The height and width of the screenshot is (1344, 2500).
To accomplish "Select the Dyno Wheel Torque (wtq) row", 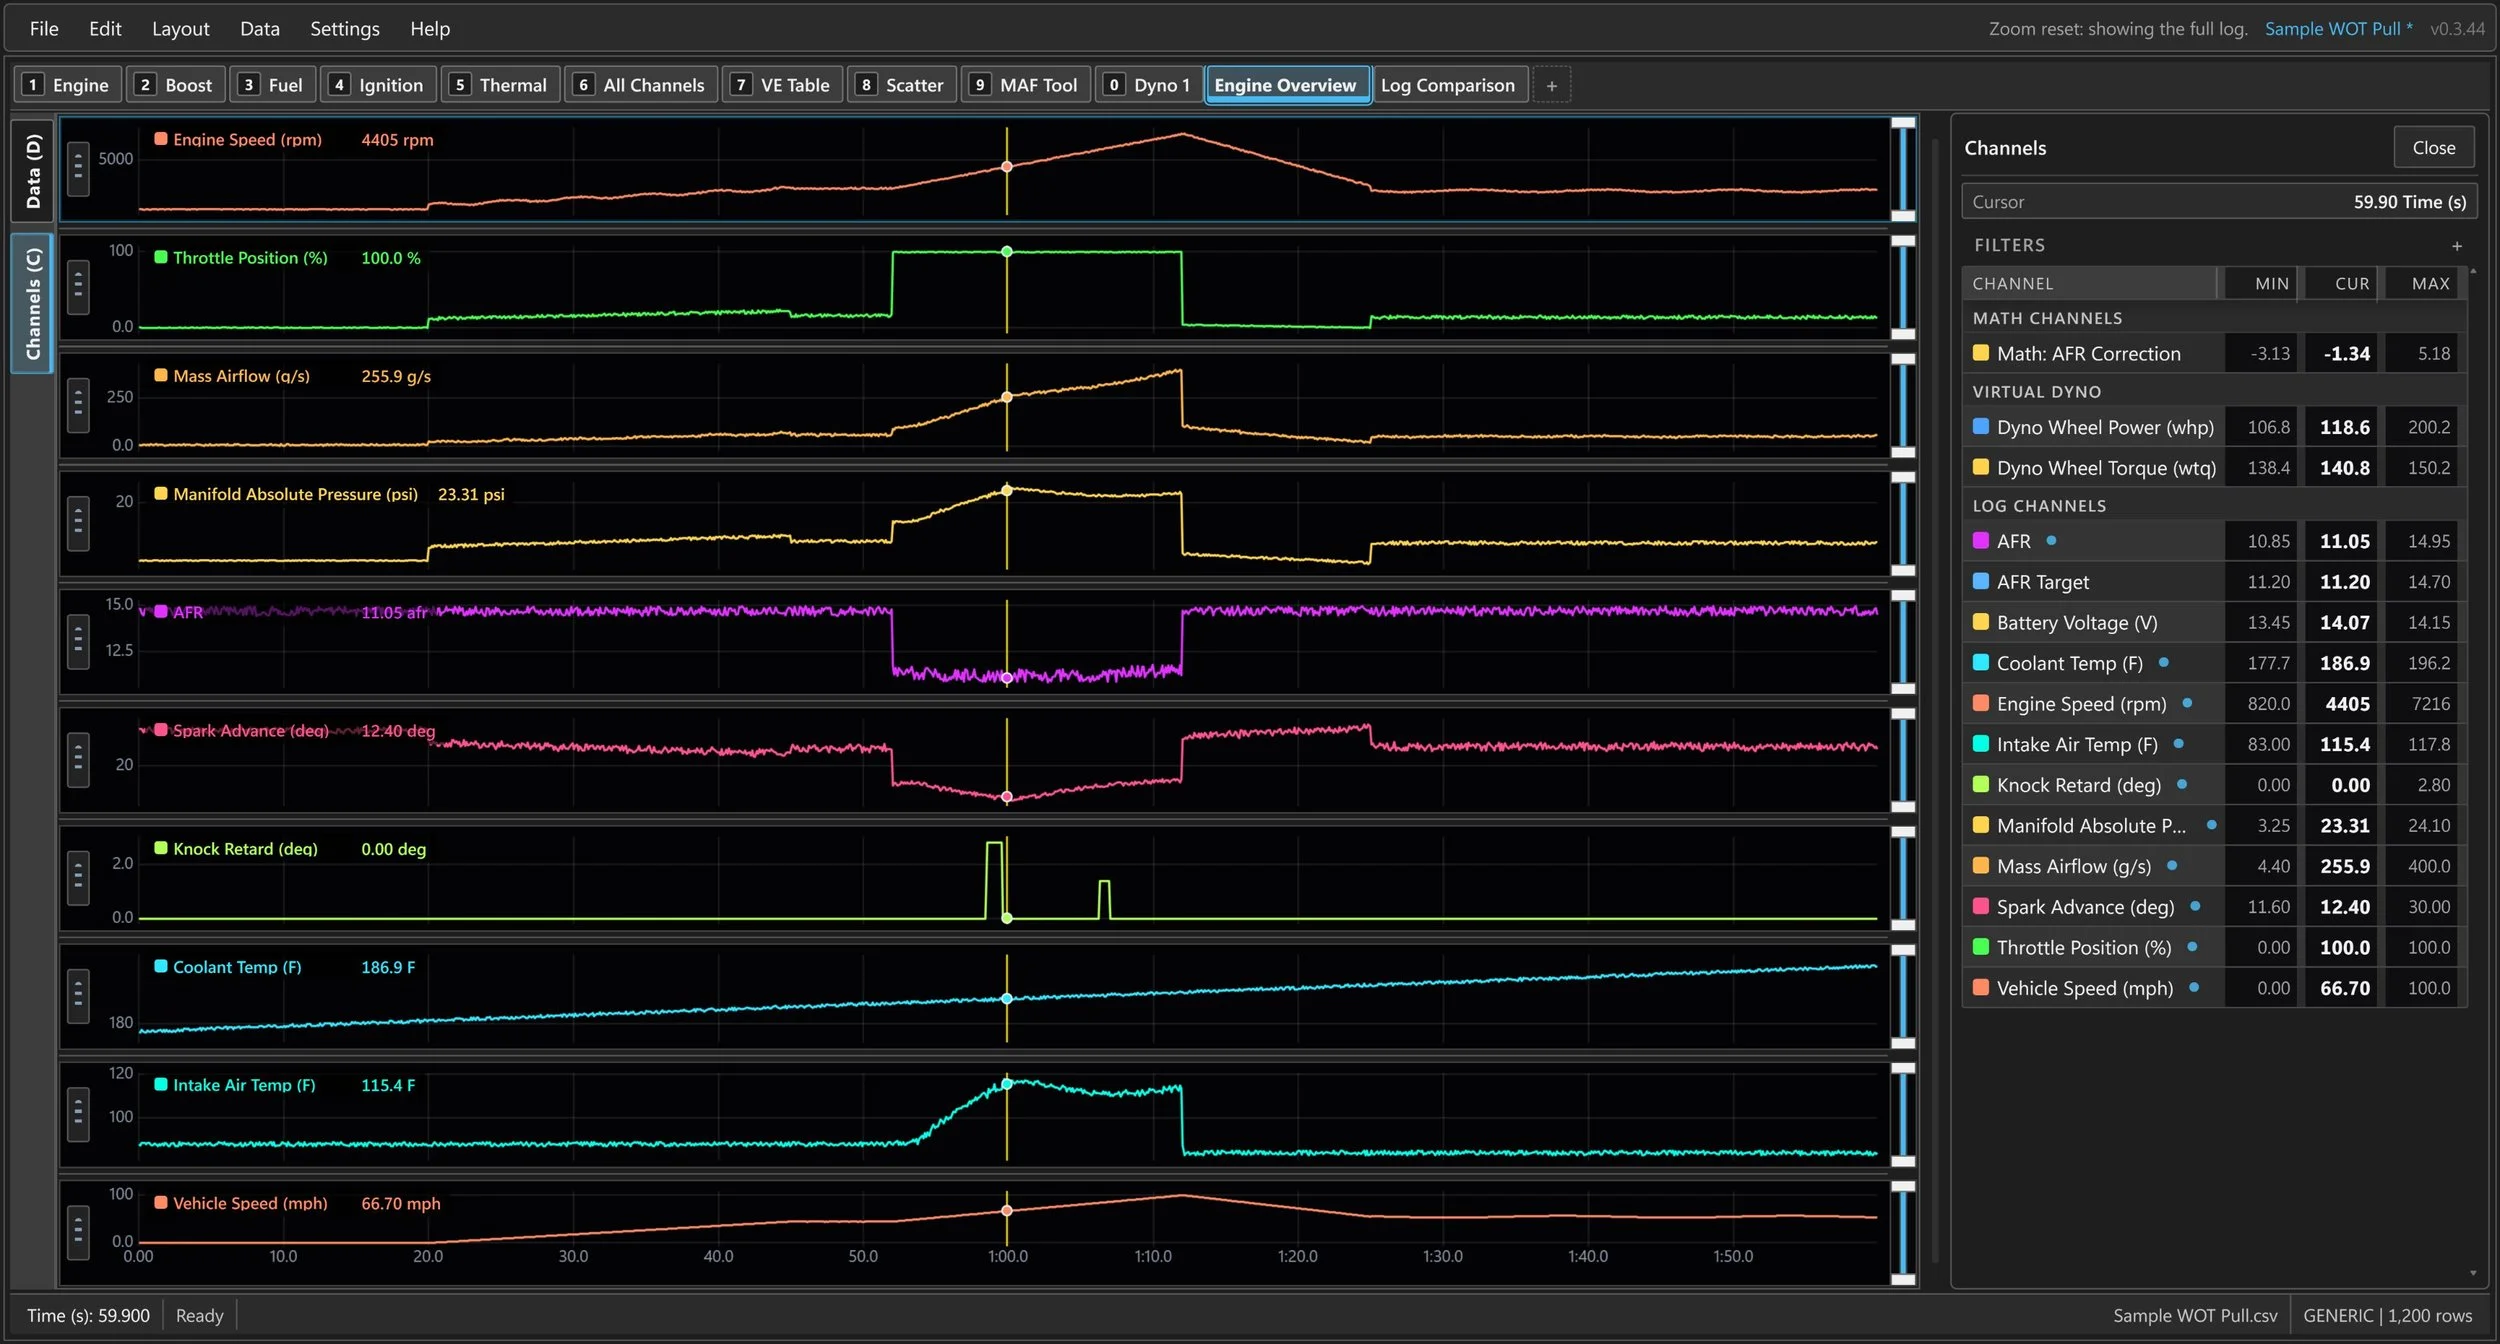I will click(x=2213, y=468).
